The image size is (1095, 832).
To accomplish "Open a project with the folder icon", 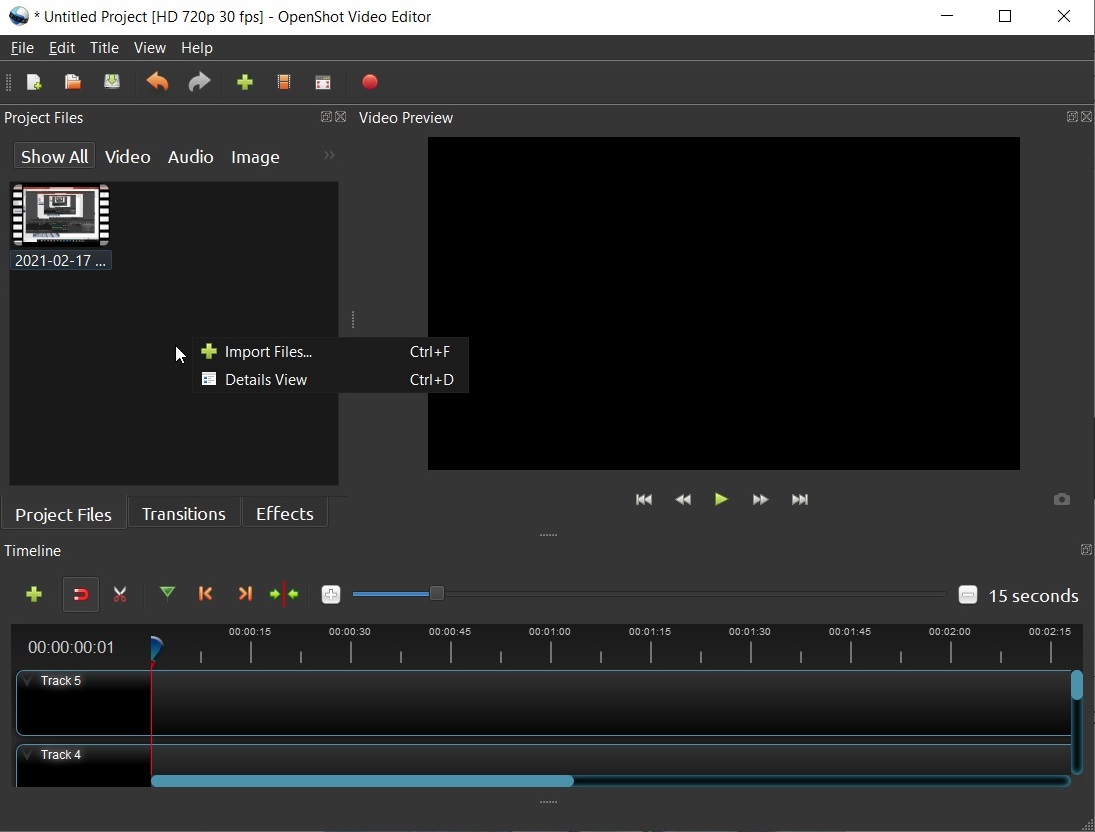I will pos(72,82).
